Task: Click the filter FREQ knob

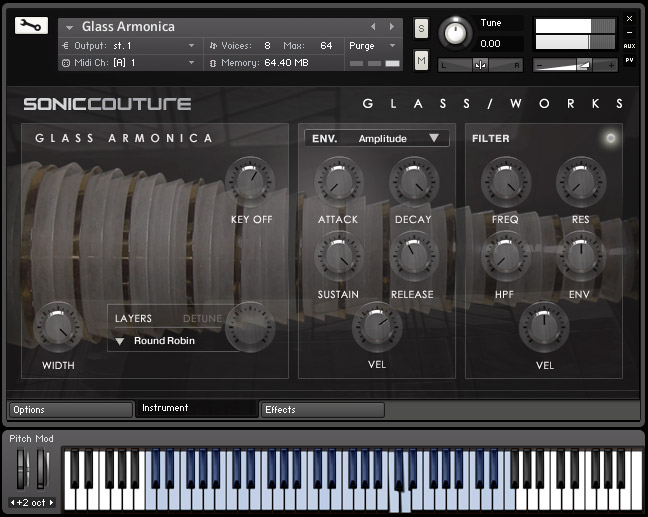Action: 506,182
